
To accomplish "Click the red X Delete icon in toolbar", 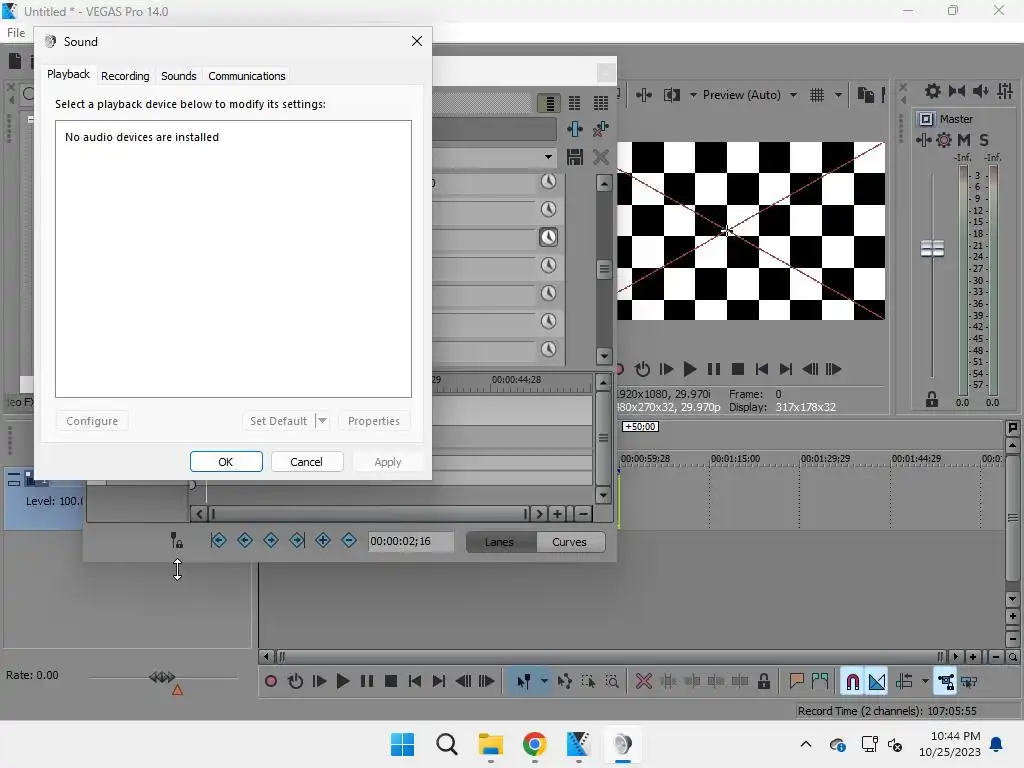I will (643, 682).
